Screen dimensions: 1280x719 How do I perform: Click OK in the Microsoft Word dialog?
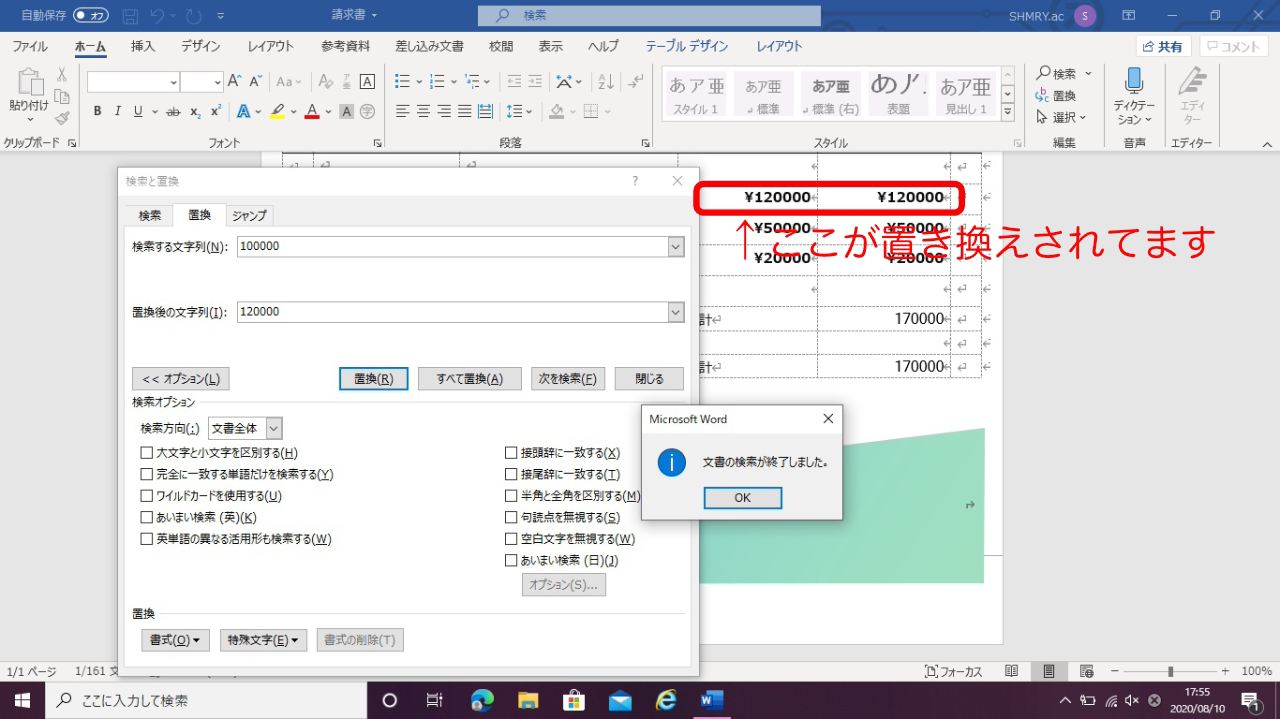[x=742, y=498]
